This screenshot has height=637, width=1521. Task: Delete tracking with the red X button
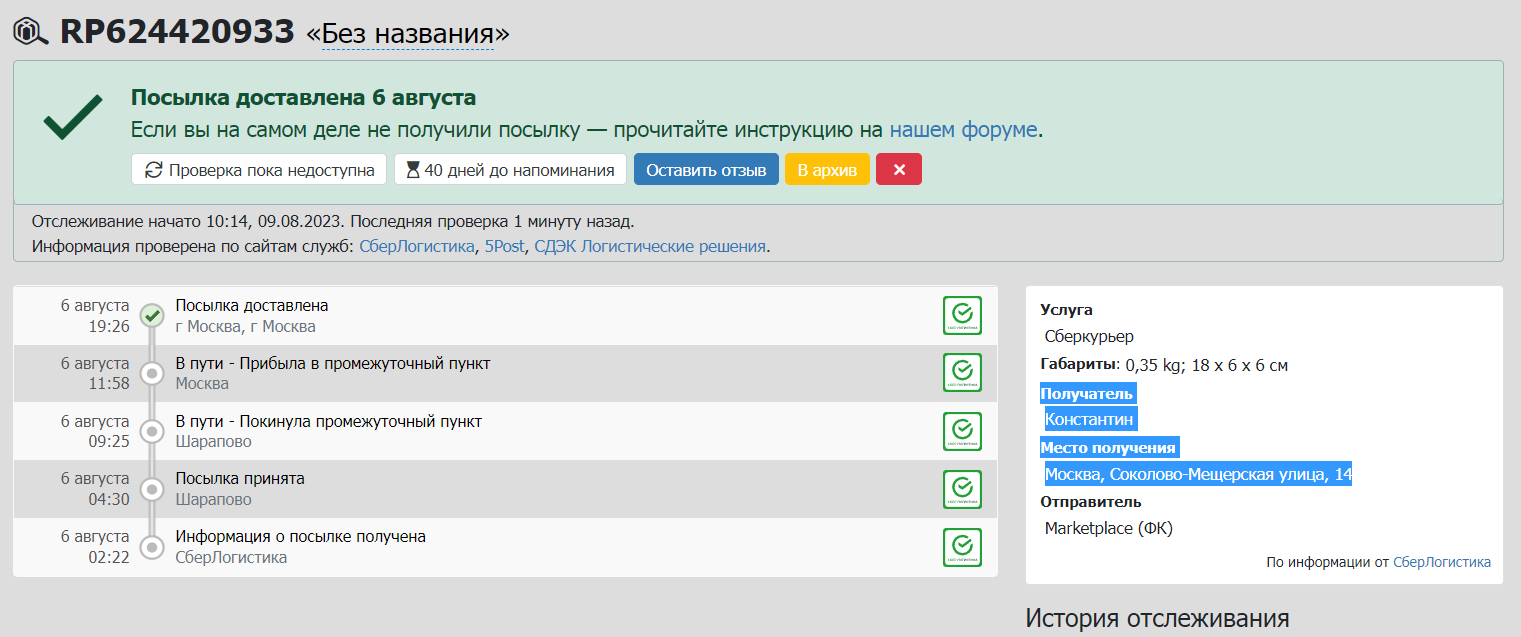pos(899,169)
